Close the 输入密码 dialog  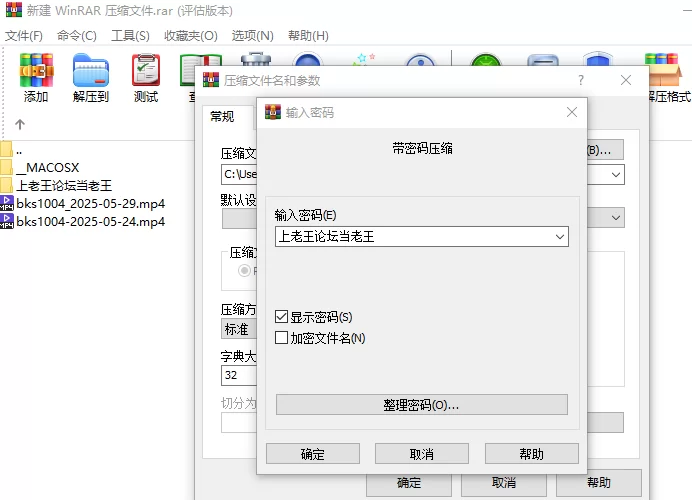572,112
